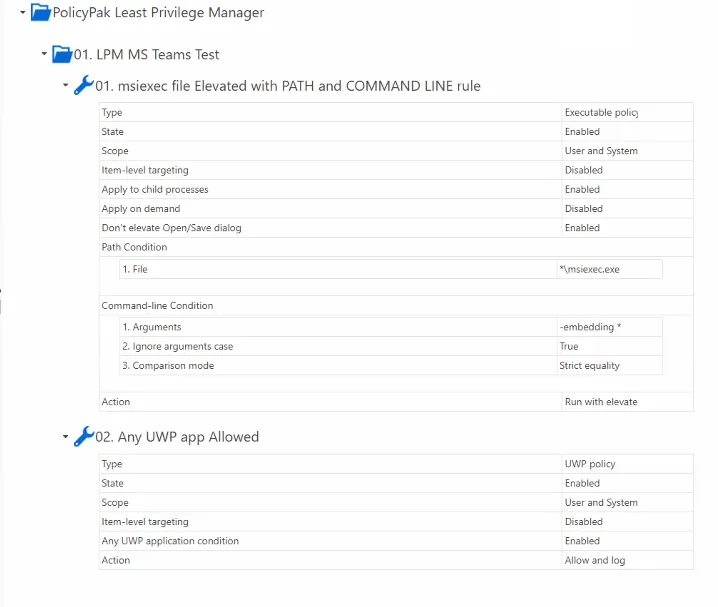Screen dimensions: 718x607
Task: Click the Run with elevate action value
Action: point(600,402)
